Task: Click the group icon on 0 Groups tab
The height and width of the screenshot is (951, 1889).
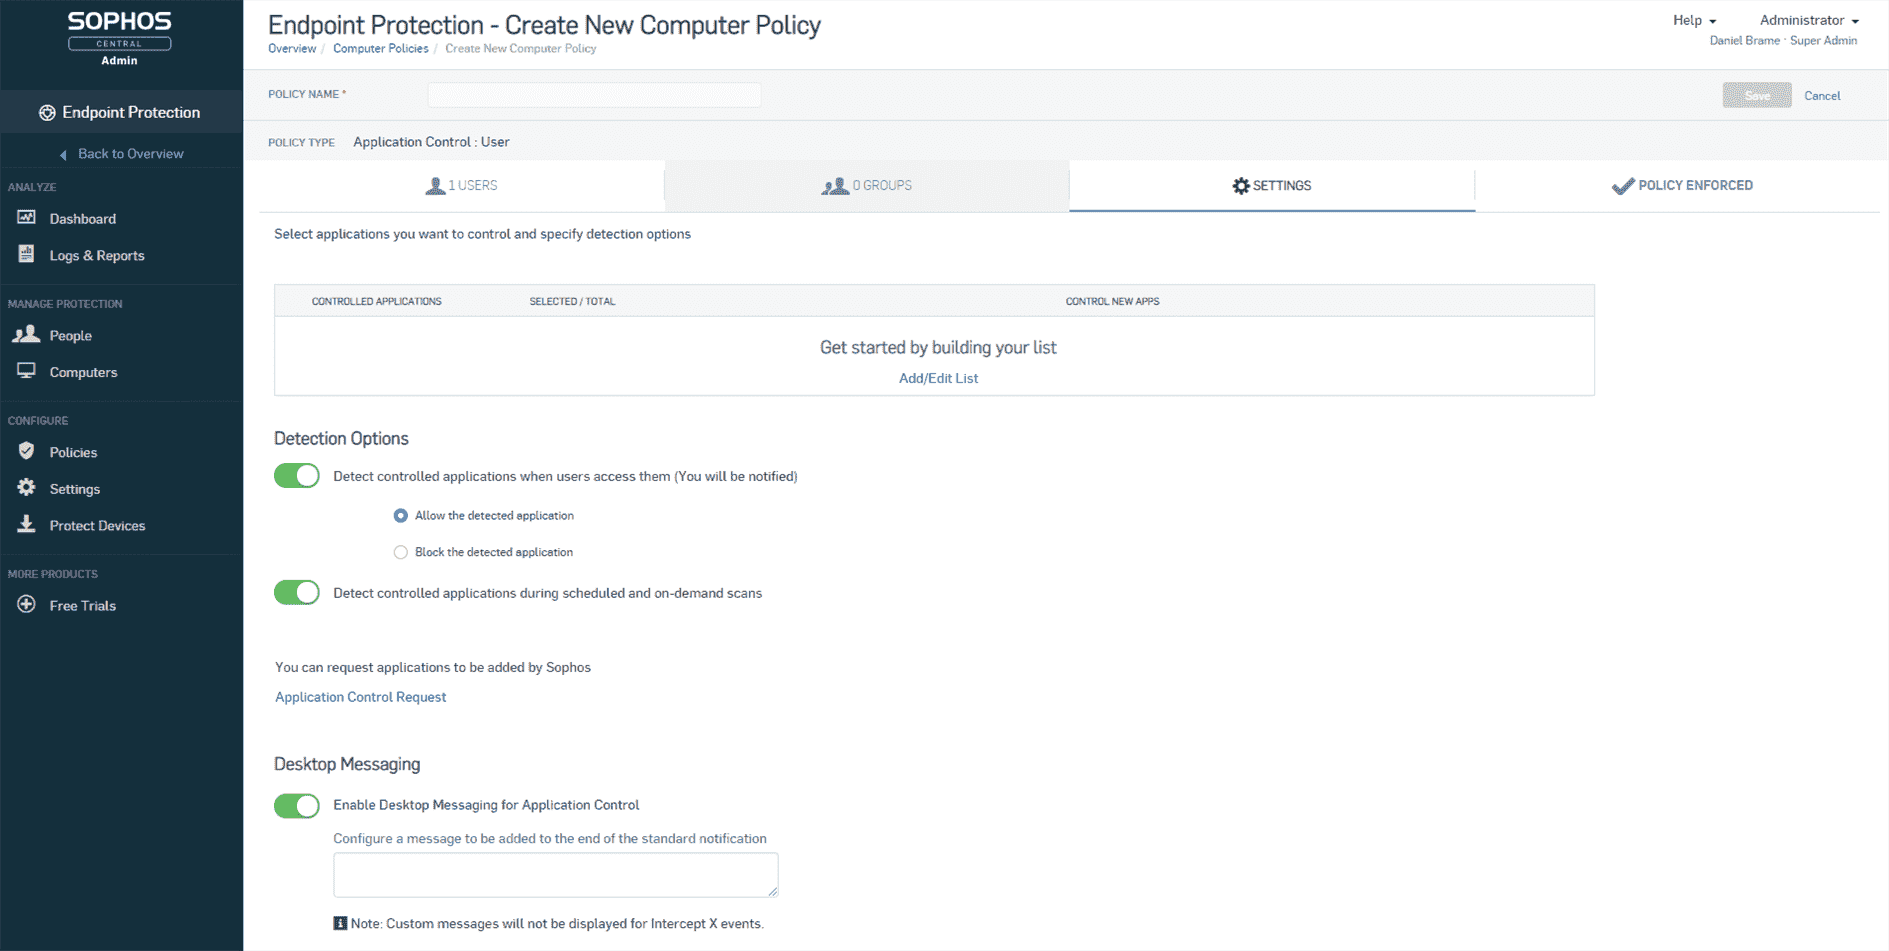Action: tap(835, 186)
